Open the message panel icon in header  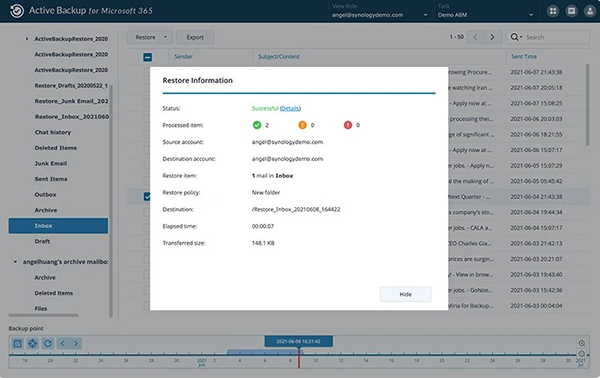(571, 11)
